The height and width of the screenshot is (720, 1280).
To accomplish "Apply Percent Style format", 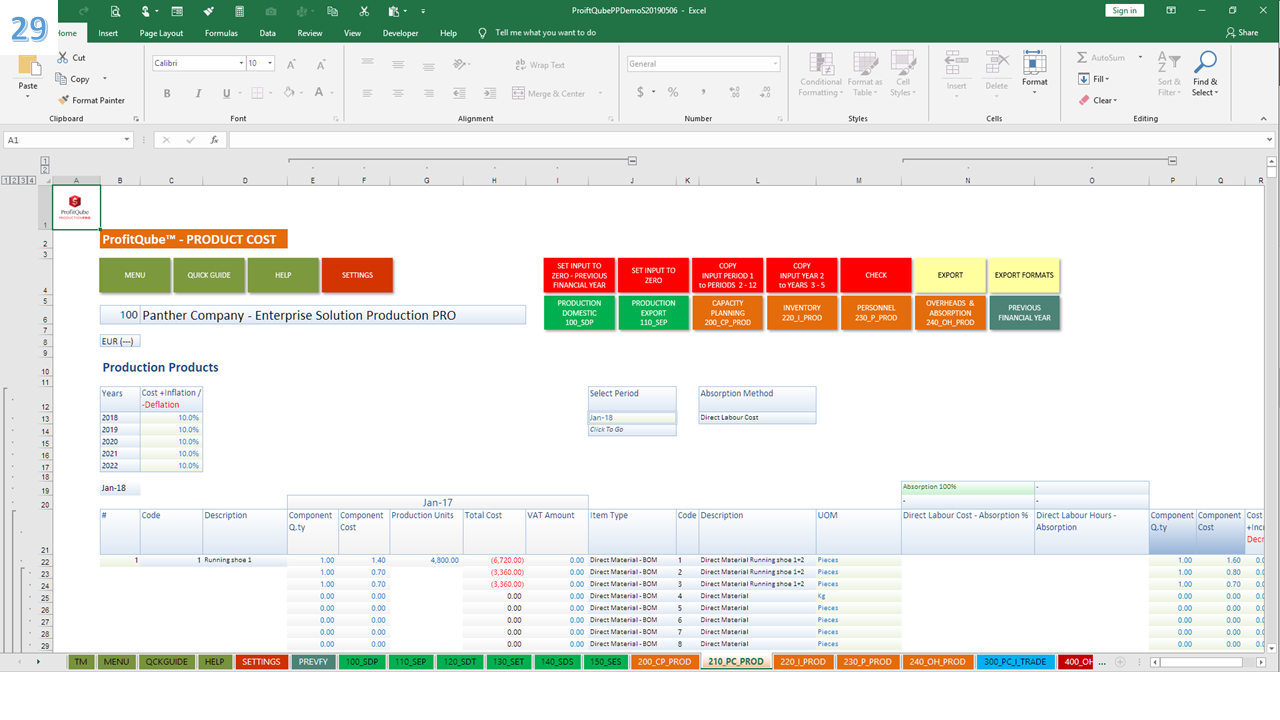I will coord(673,92).
